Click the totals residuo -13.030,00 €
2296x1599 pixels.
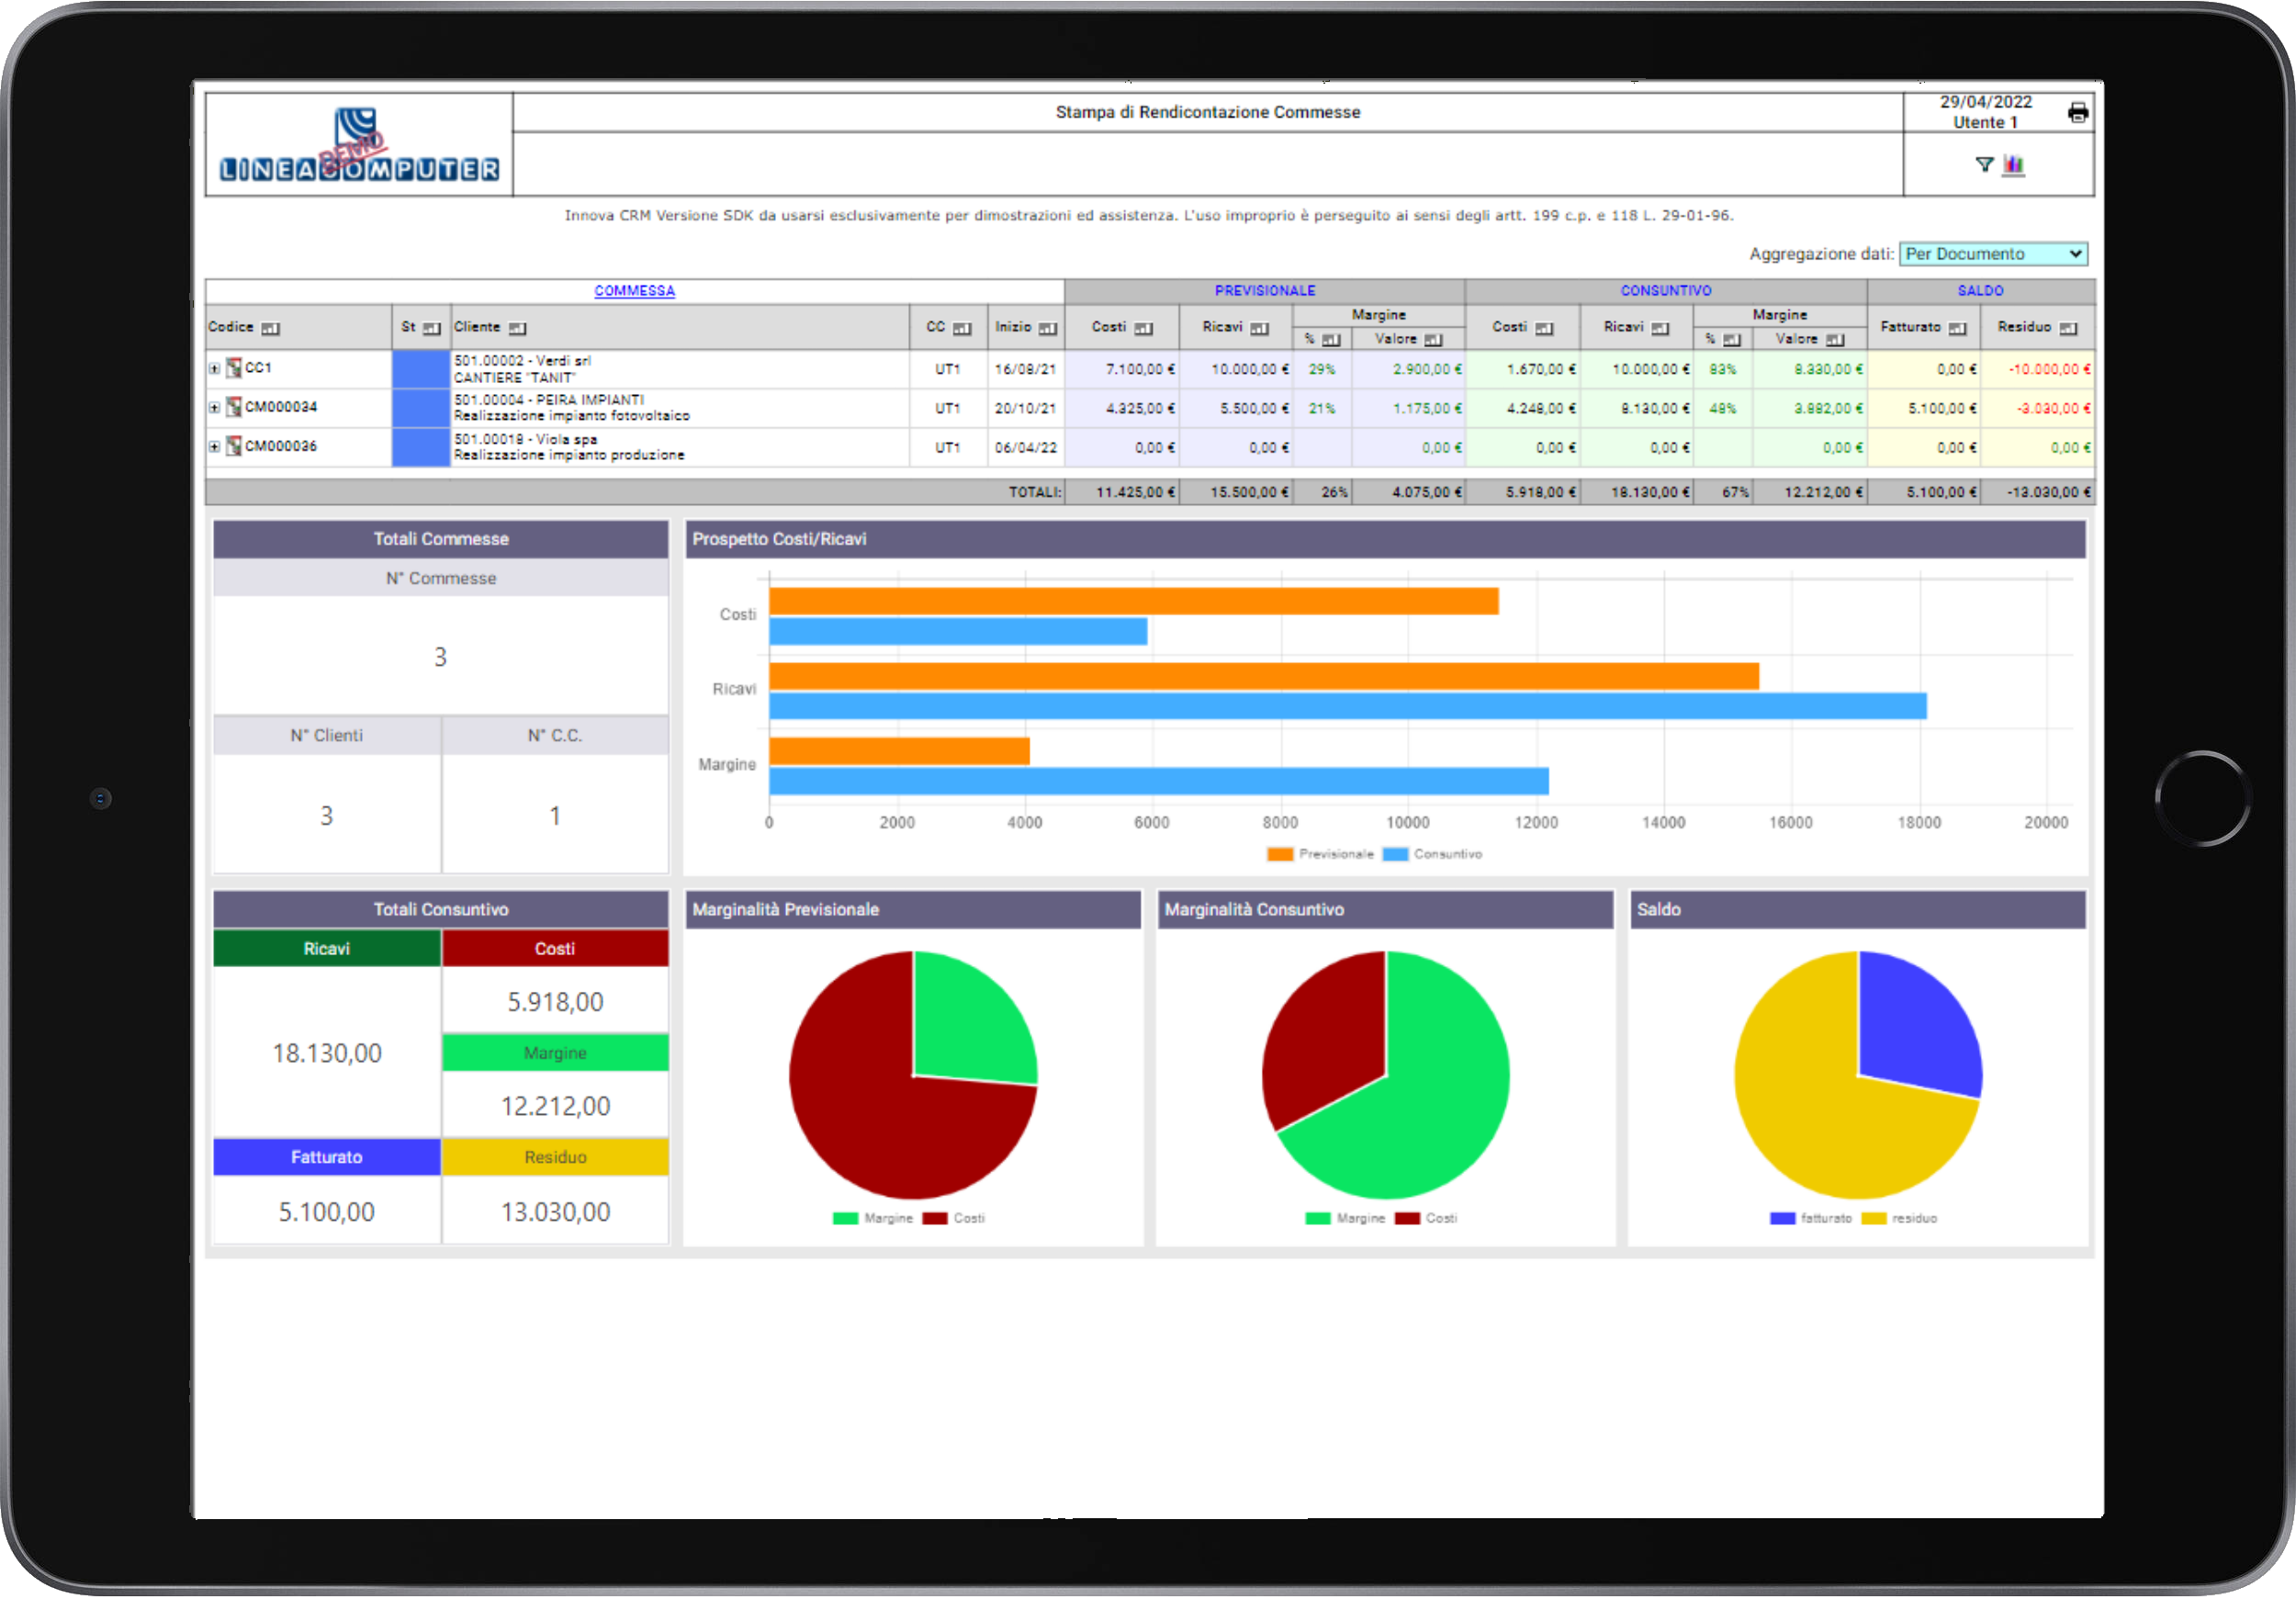(x=2048, y=492)
